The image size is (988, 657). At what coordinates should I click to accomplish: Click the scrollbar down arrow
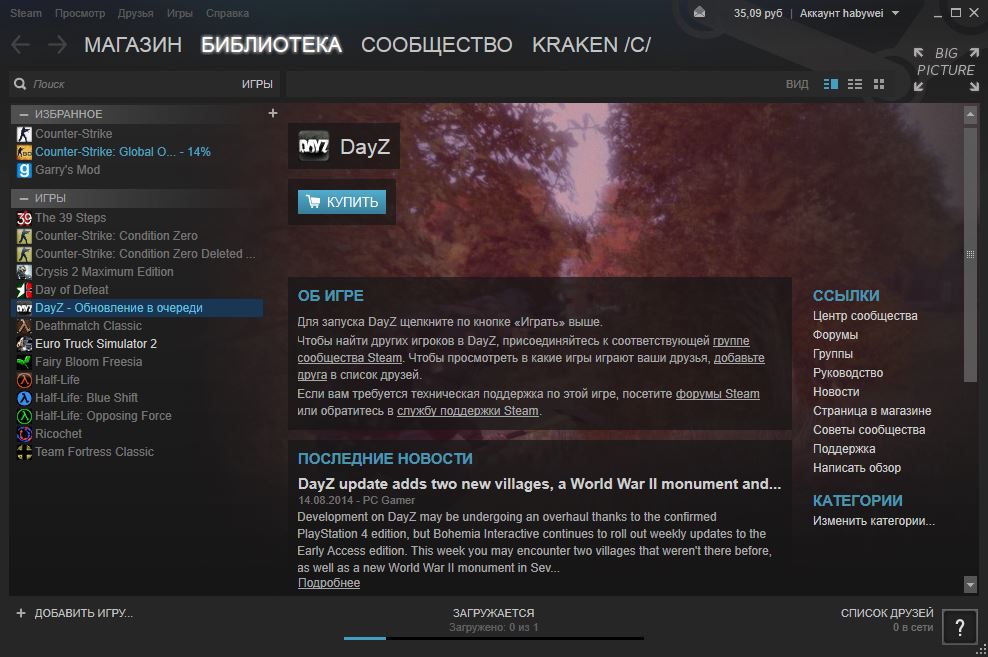click(970, 585)
